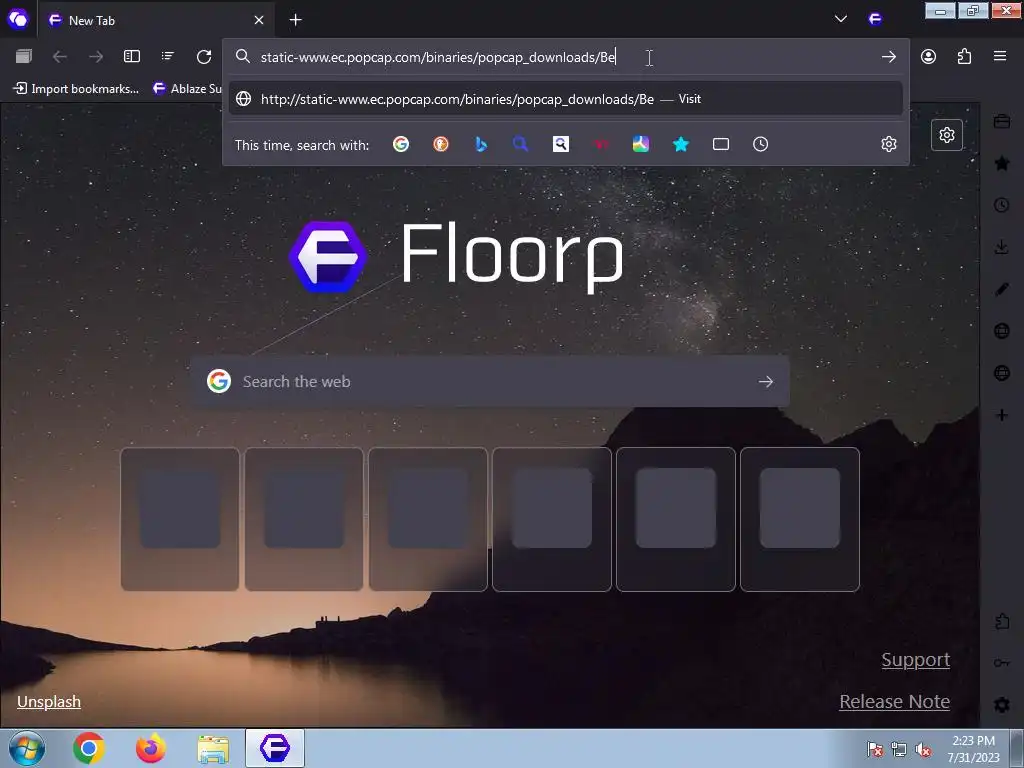Open the Action Center flag in the tray
This screenshot has height=768, width=1024.
[874, 749]
